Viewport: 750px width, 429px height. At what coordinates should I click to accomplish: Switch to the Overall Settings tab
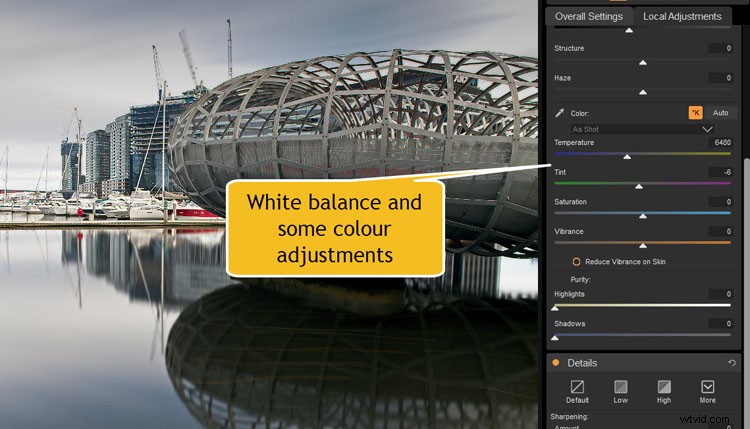(589, 16)
